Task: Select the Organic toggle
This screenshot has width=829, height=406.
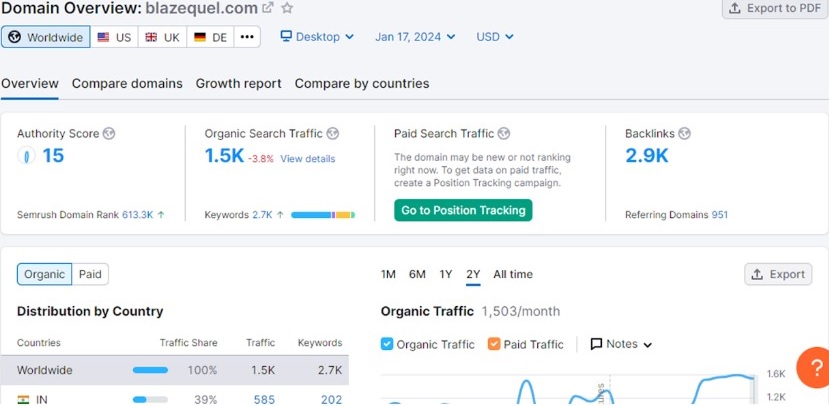Action: (44, 274)
